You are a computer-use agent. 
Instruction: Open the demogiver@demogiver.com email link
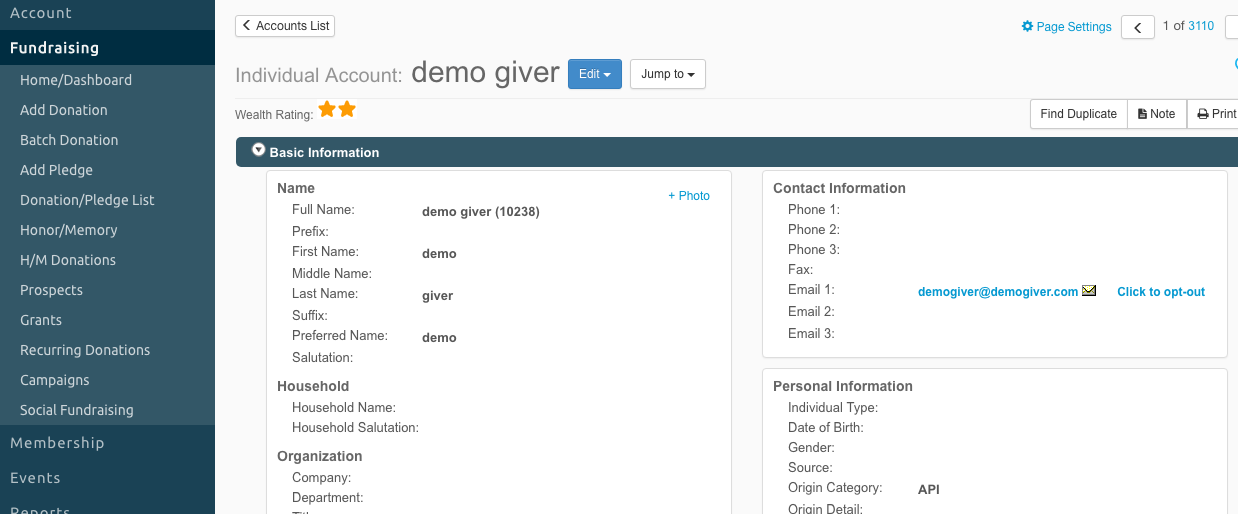coord(998,292)
